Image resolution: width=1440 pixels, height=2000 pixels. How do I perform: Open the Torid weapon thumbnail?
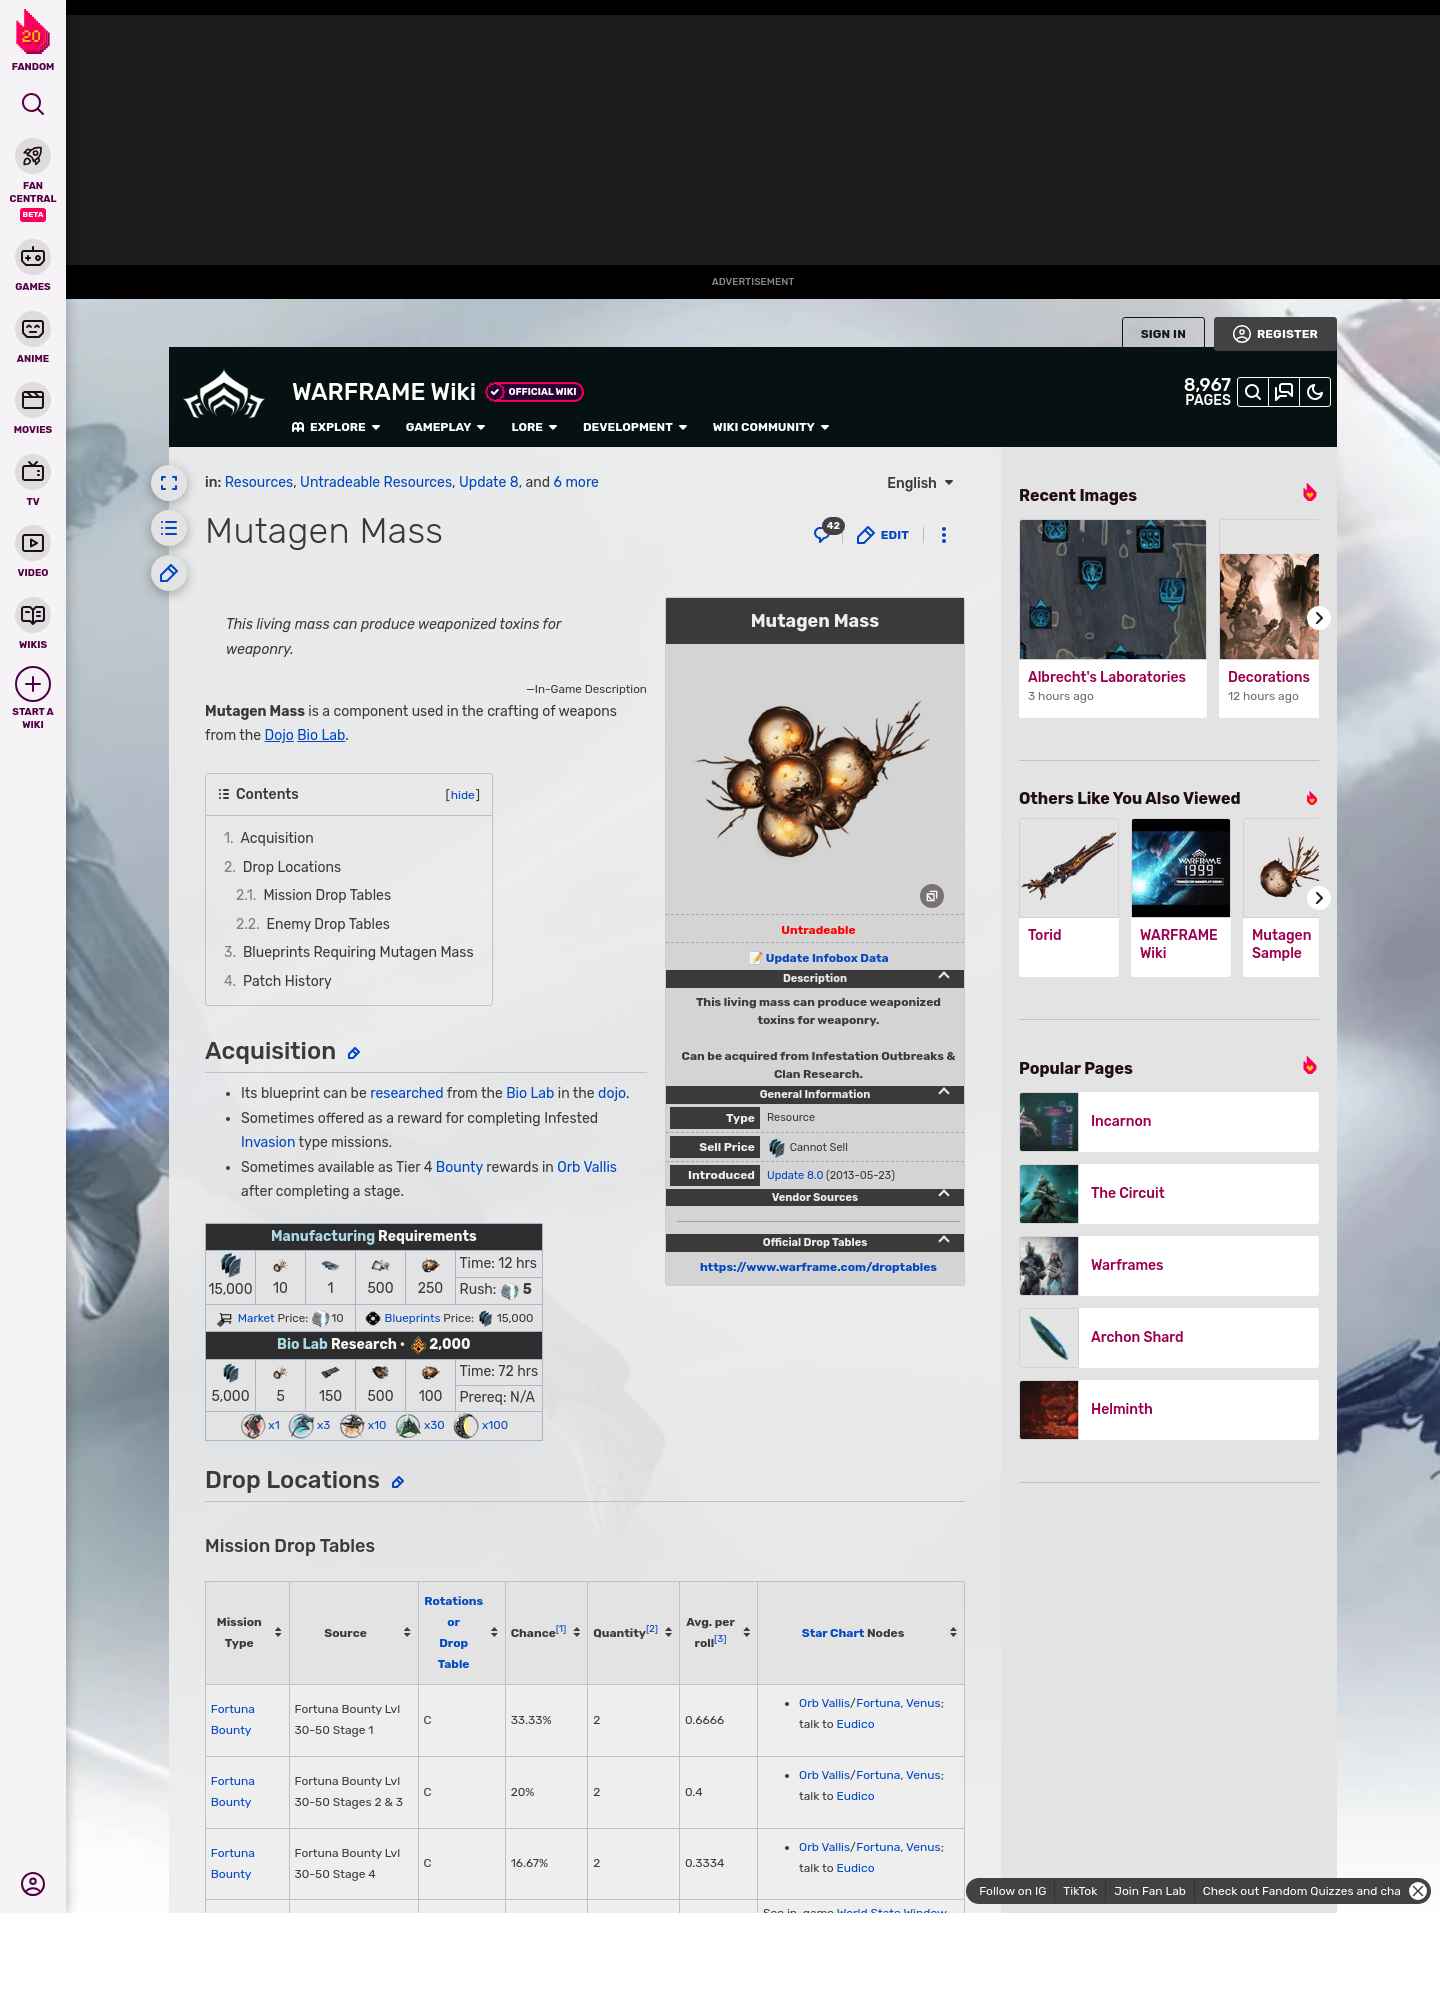pos(1069,868)
